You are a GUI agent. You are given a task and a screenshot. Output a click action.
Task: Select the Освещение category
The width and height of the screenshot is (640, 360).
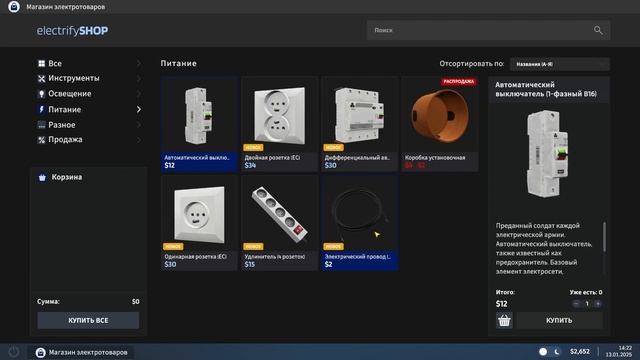coord(89,94)
